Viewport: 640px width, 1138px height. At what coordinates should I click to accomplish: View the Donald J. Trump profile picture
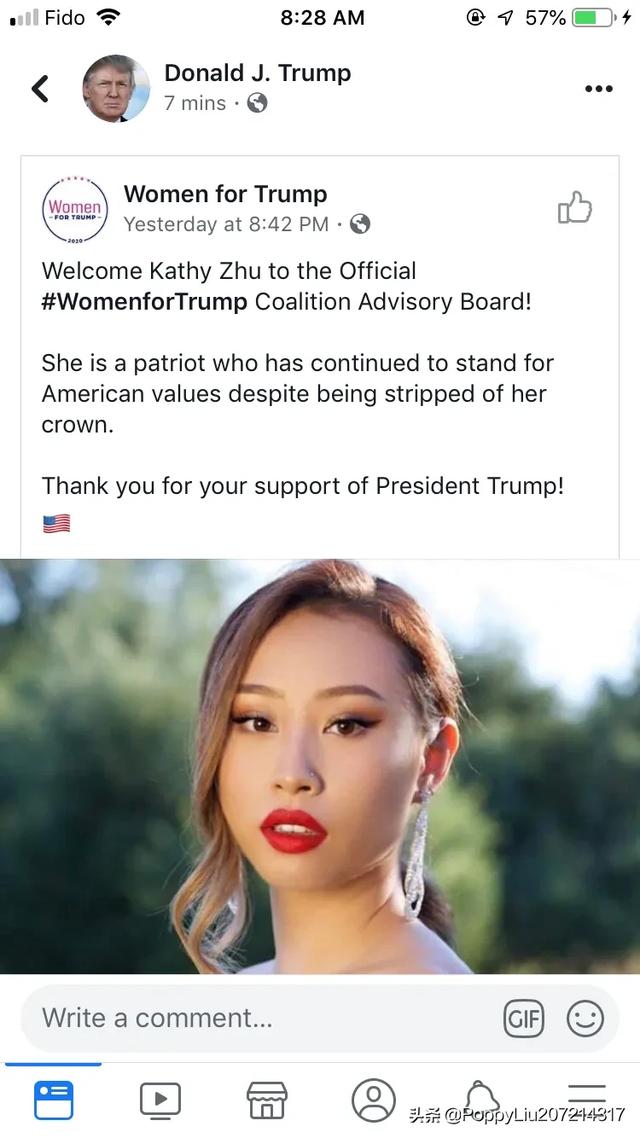pos(116,88)
